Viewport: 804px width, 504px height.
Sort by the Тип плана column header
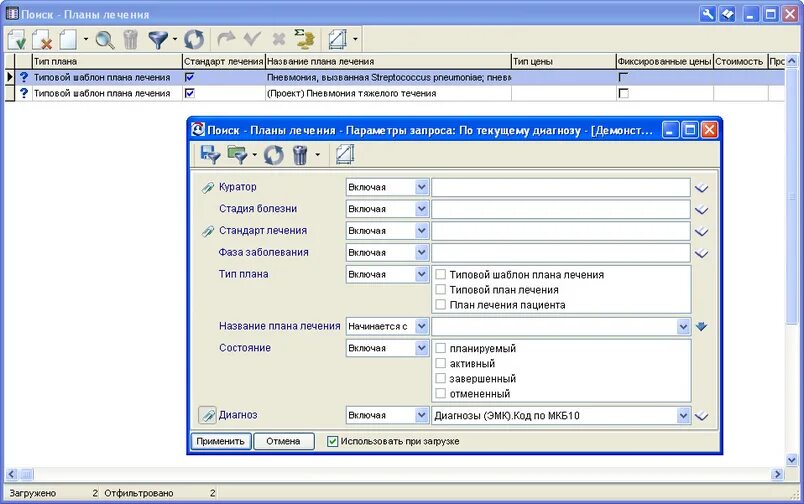coord(107,61)
